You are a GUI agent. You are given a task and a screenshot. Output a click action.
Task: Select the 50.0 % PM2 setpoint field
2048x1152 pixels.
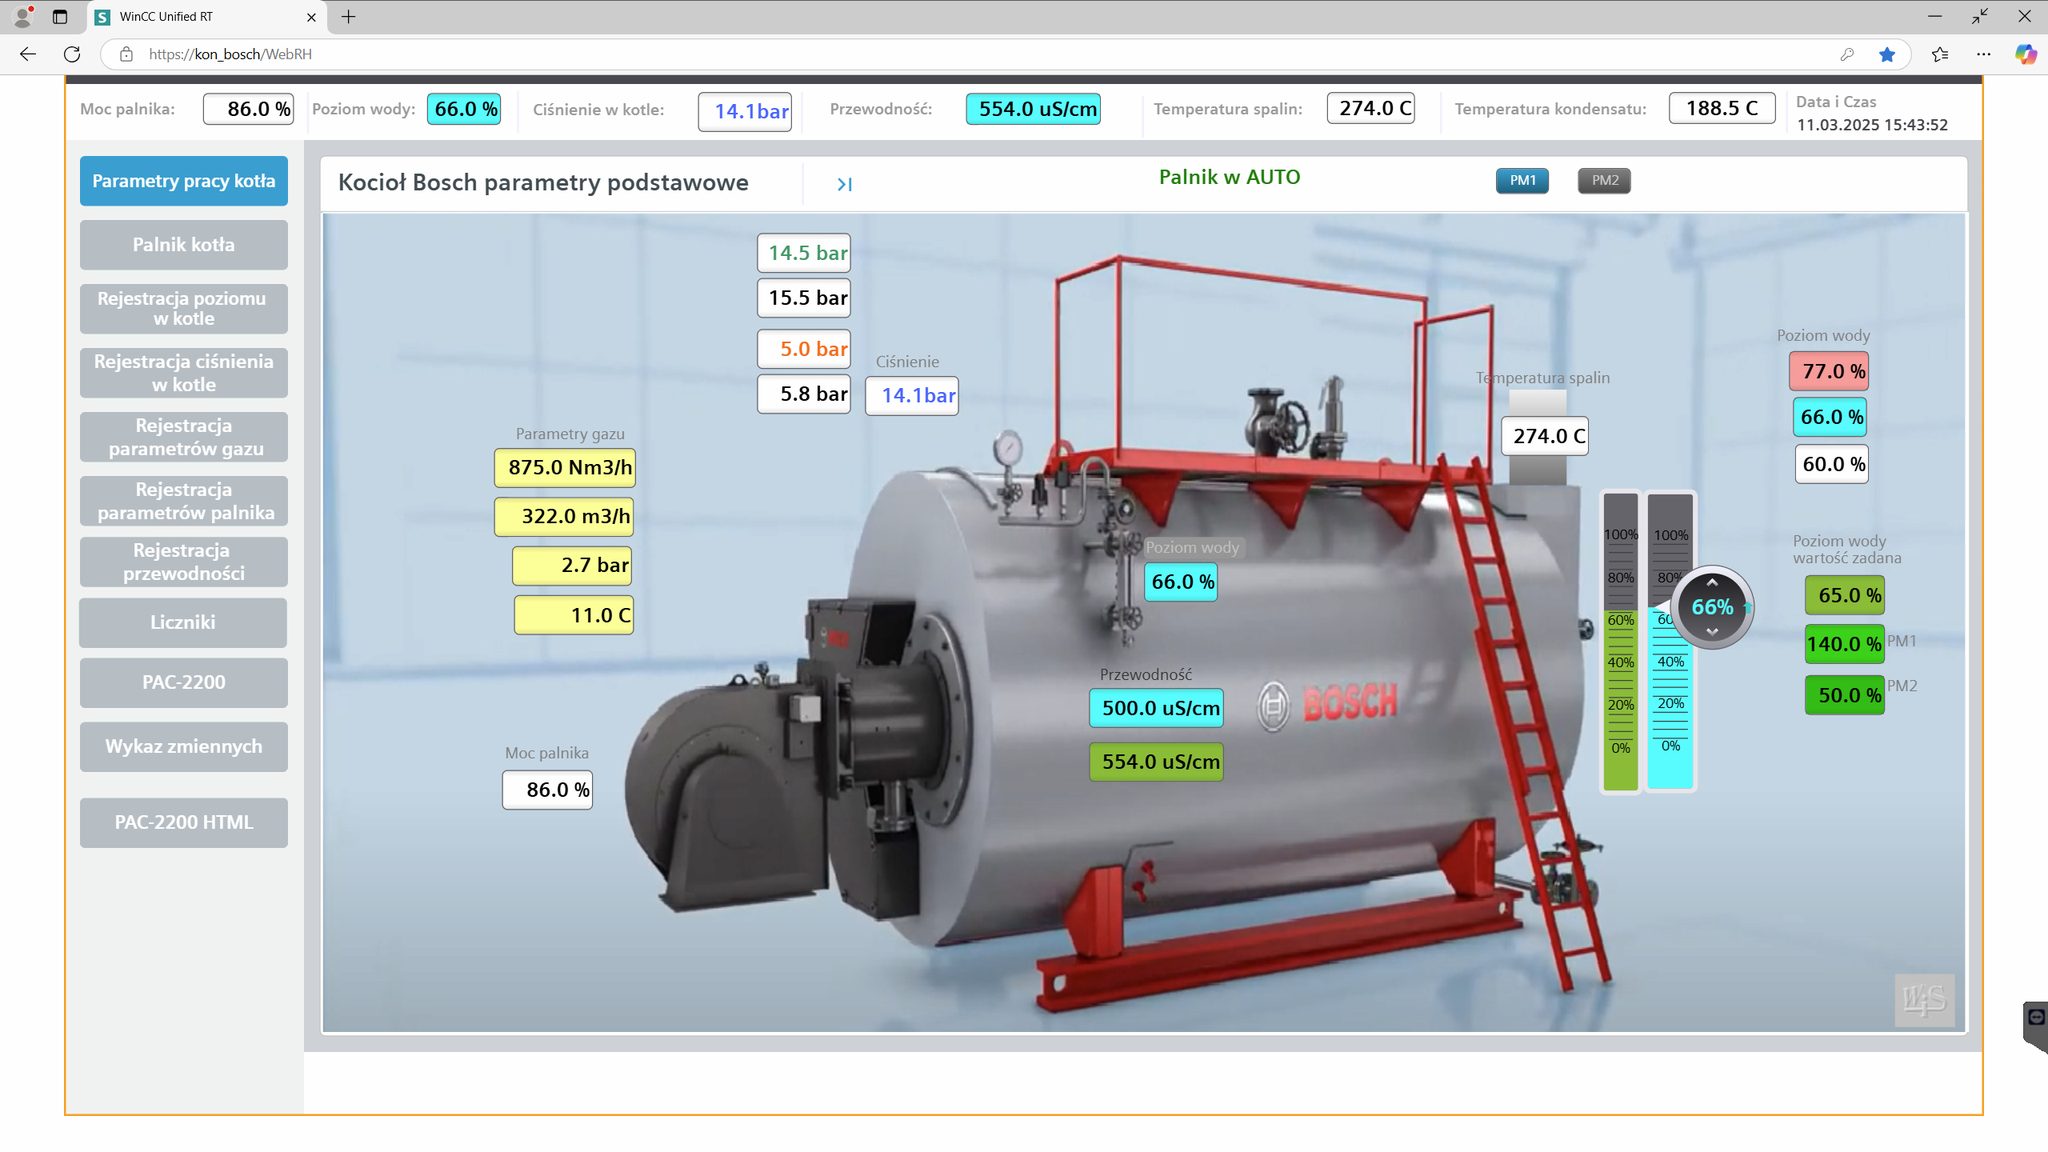(x=1845, y=696)
